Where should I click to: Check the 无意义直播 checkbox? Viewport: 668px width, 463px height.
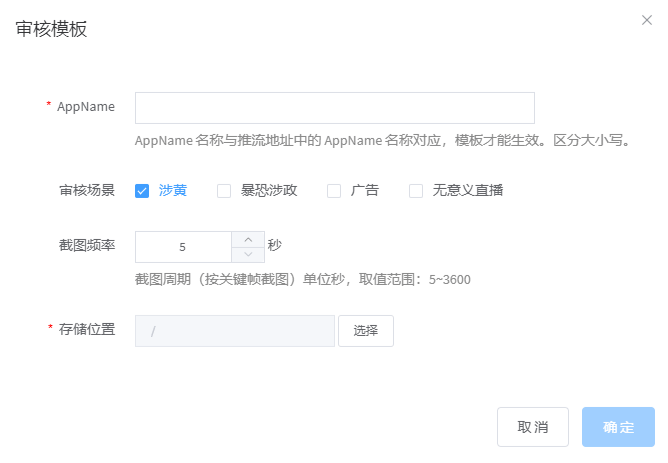[x=416, y=191]
